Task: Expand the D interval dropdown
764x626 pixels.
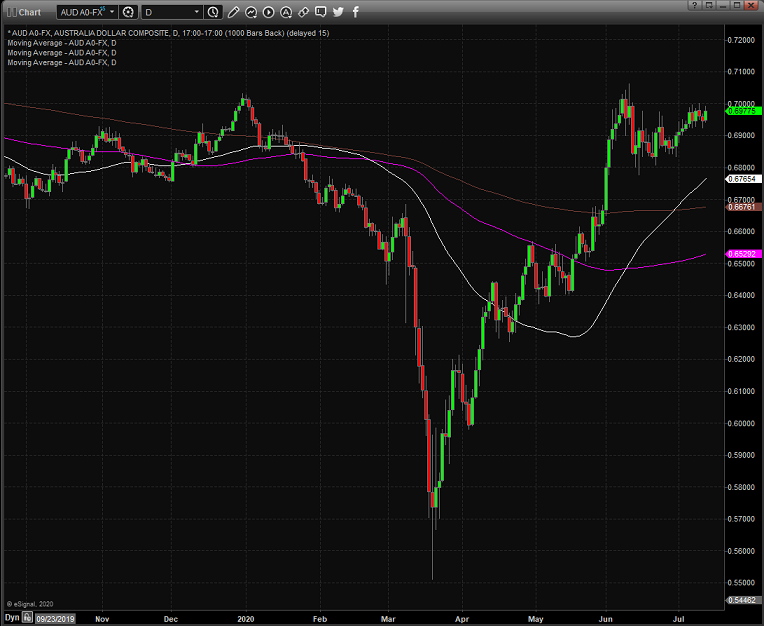Action: (196, 12)
